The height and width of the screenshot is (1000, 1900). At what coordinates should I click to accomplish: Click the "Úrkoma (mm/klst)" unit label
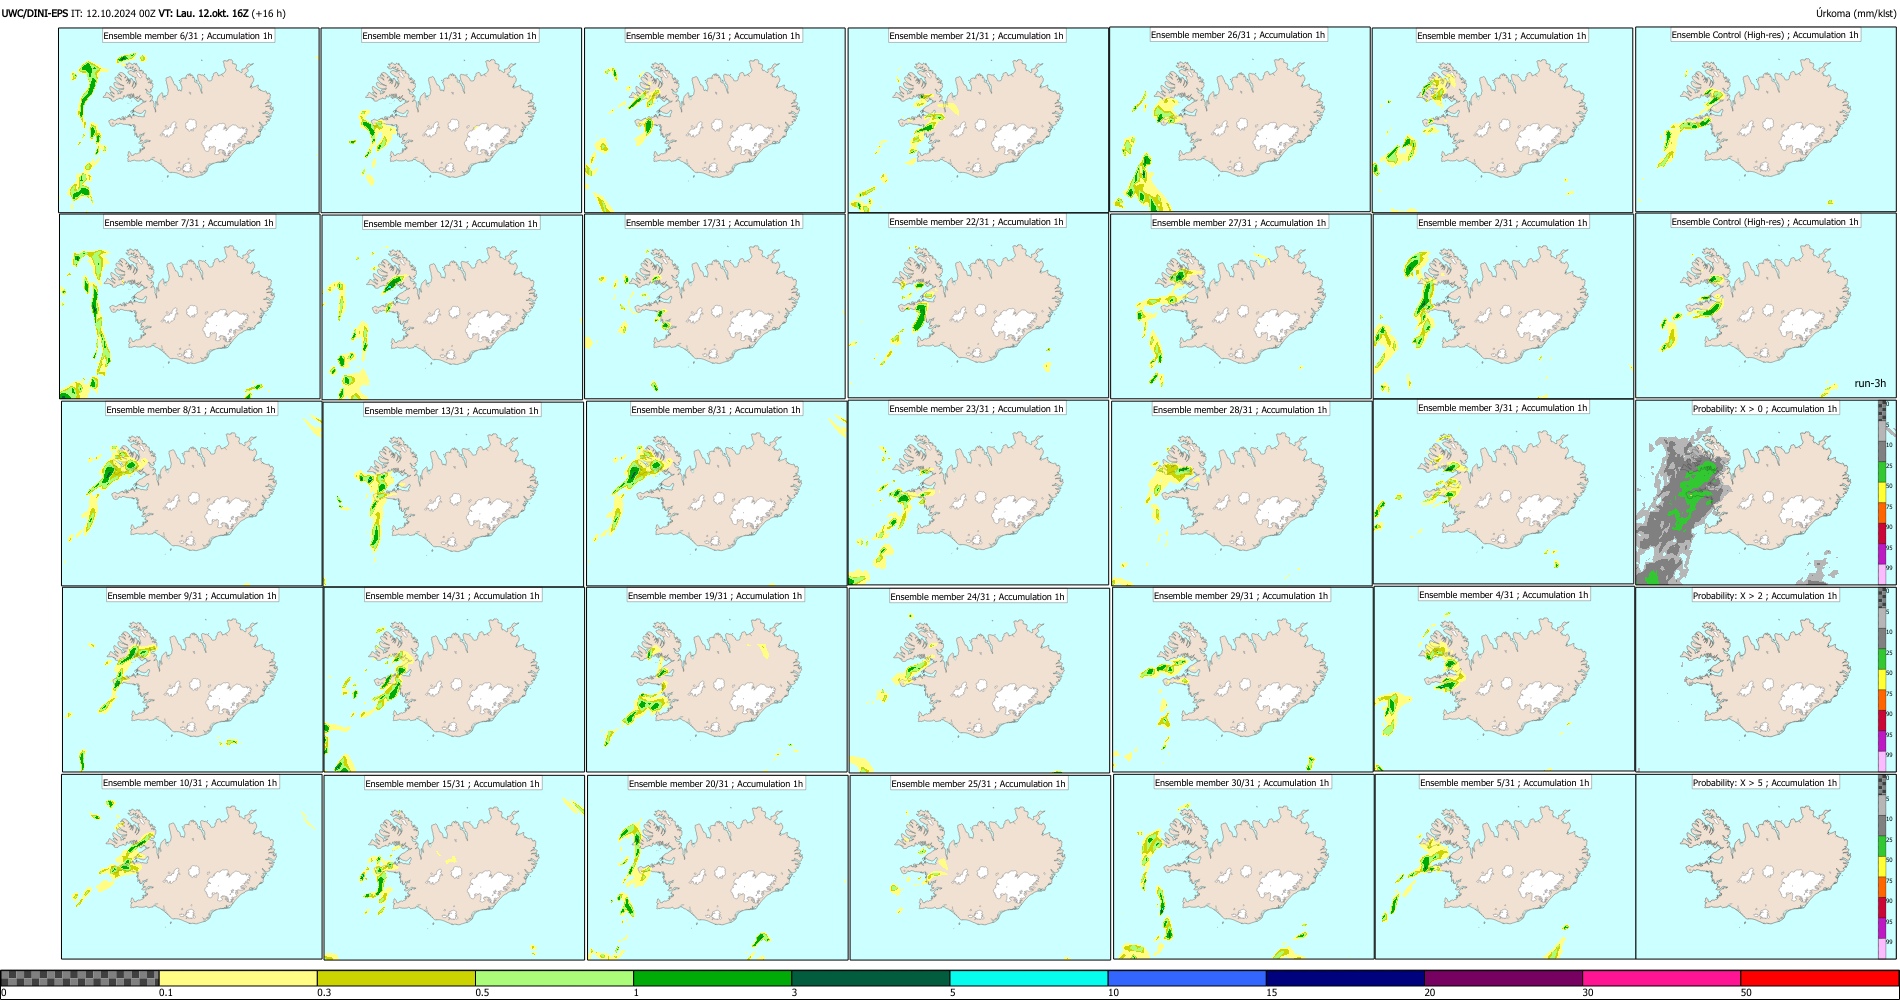point(1855,14)
